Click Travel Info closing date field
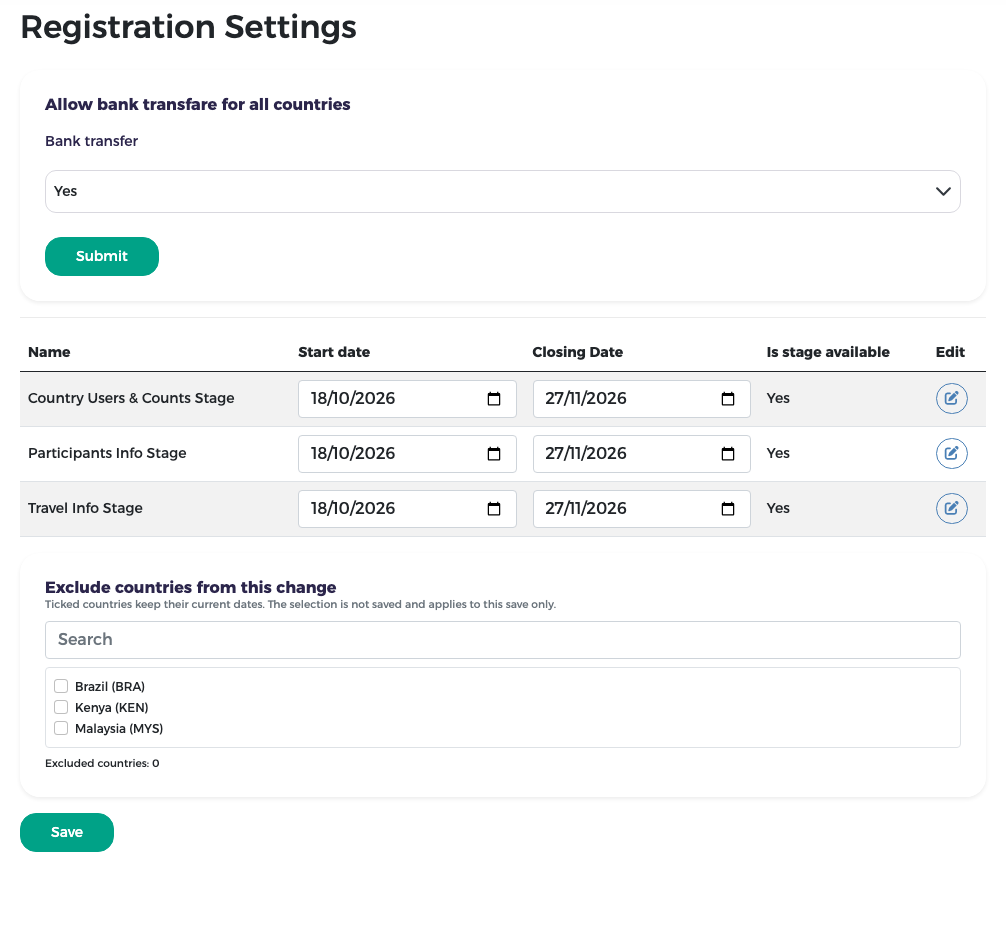 642,509
